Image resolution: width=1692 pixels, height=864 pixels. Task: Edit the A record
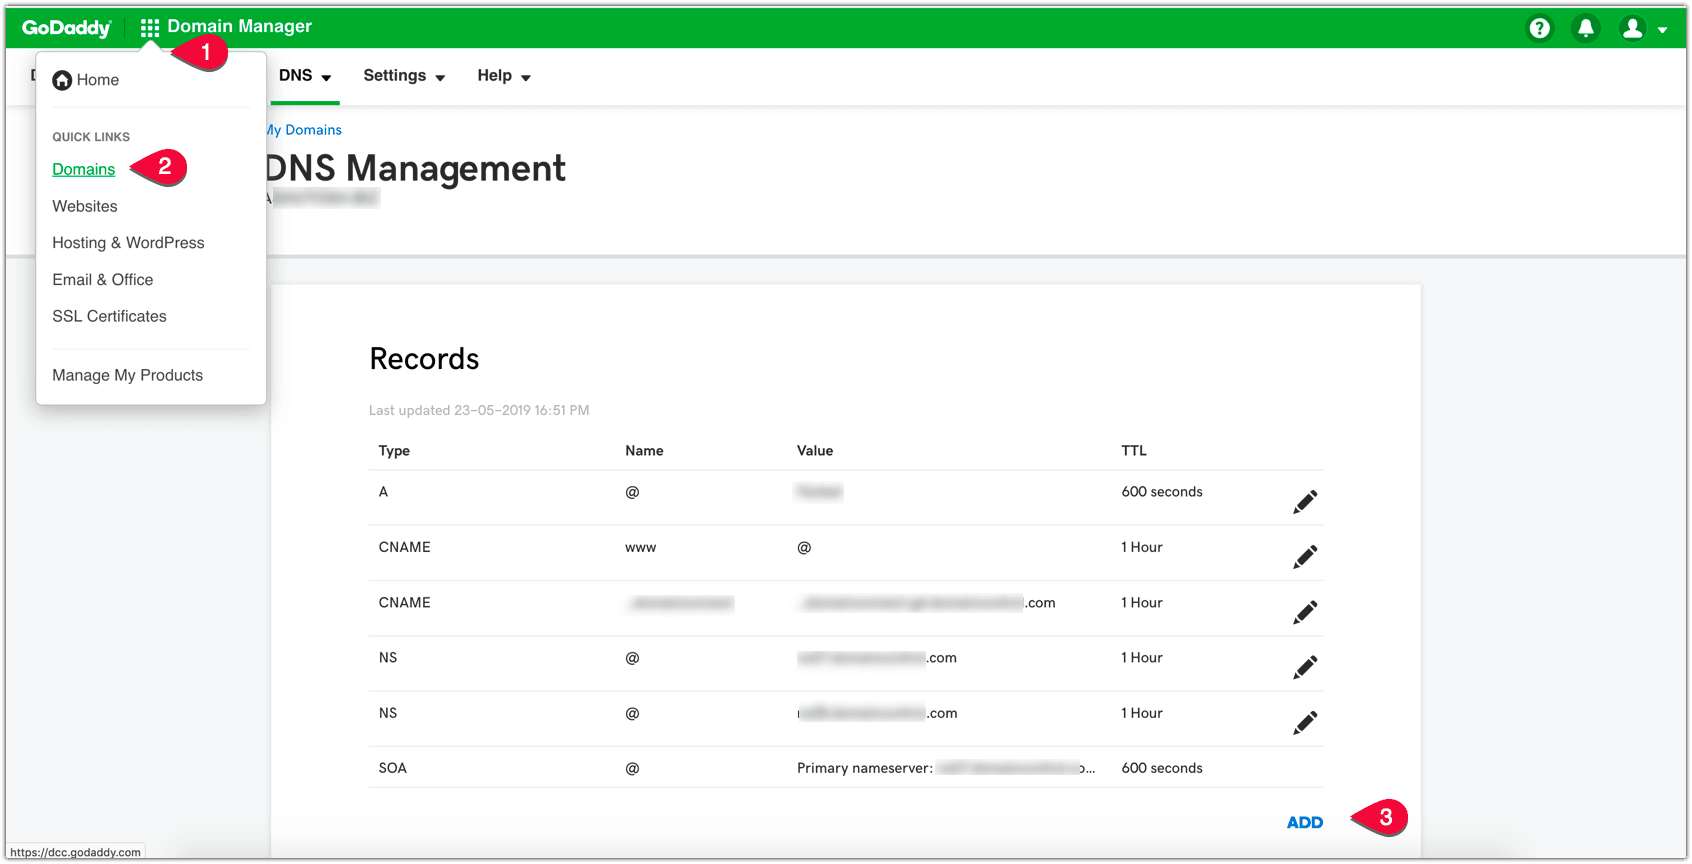[x=1305, y=502]
